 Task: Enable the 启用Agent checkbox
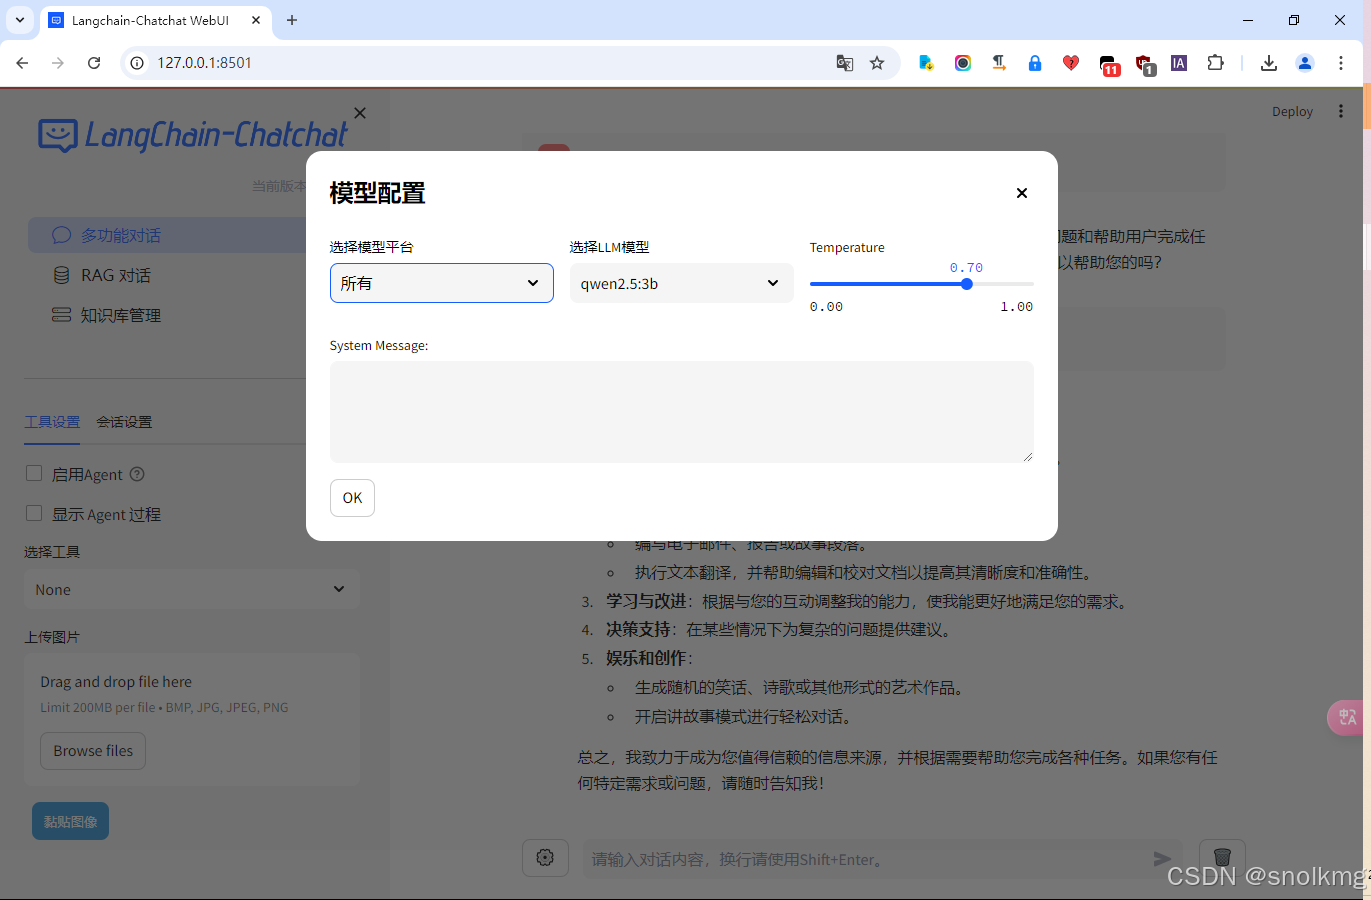(x=33, y=473)
